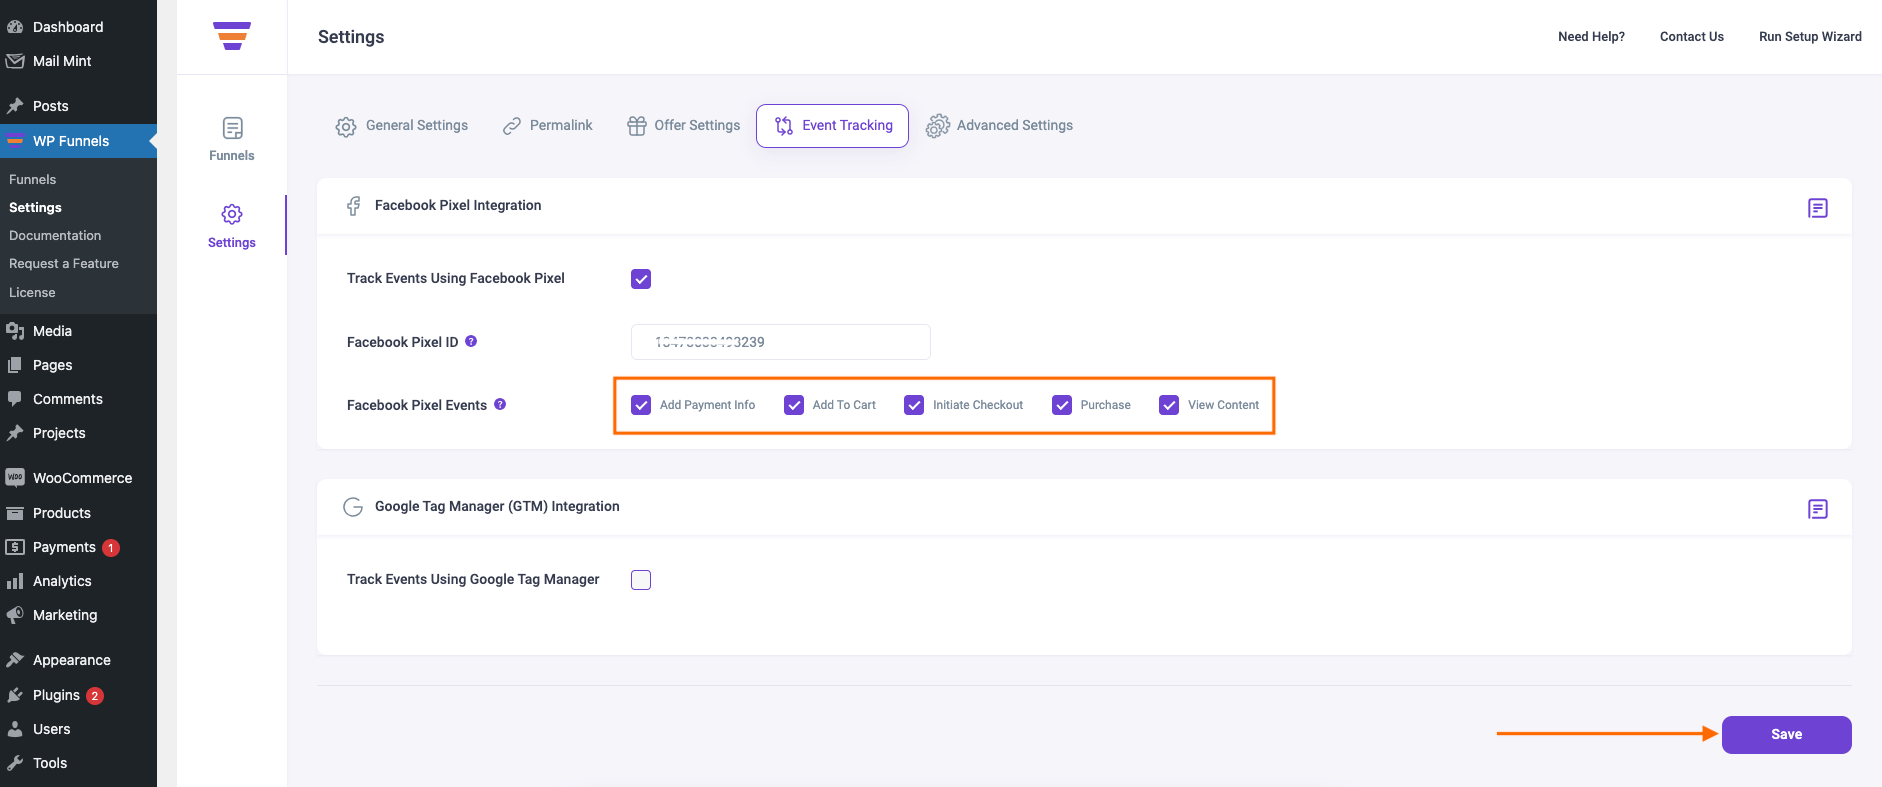Viewport: 1882px width, 787px height.
Task: Switch to the Offer Settings tab
Action: (x=684, y=126)
